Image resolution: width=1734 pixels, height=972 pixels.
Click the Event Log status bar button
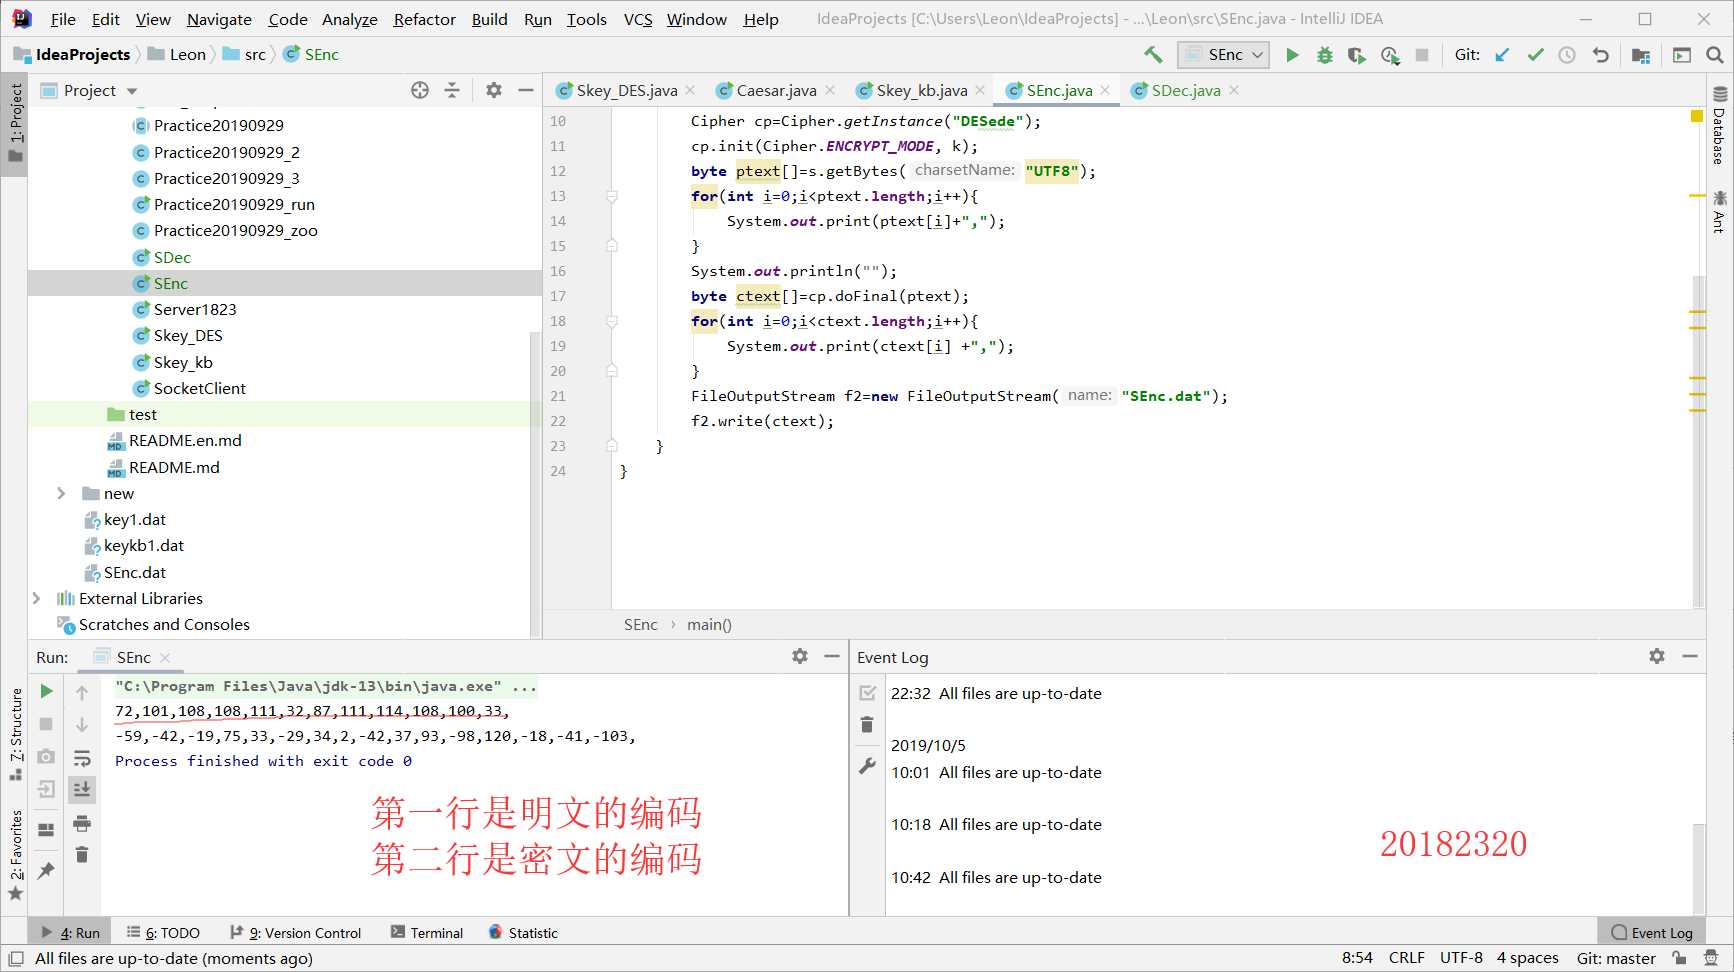pyautogui.click(x=1652, y=932)
